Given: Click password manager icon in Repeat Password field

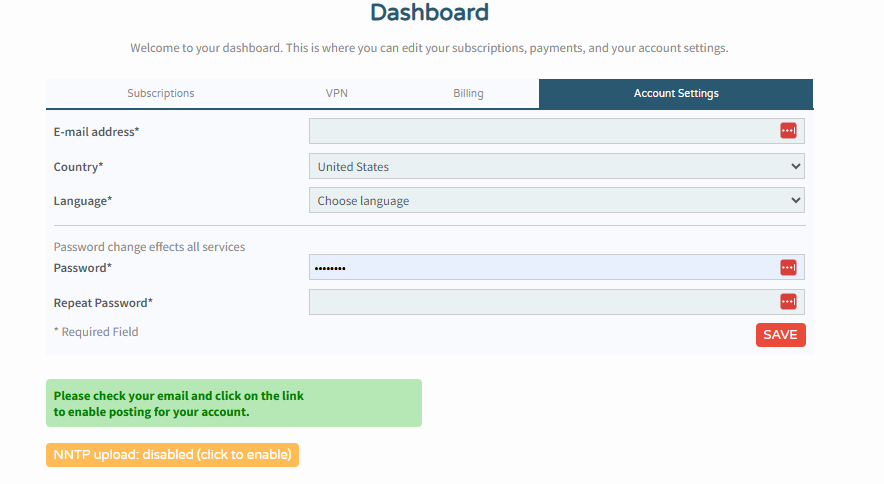Looking at the screenshot, I should (788, 302).
